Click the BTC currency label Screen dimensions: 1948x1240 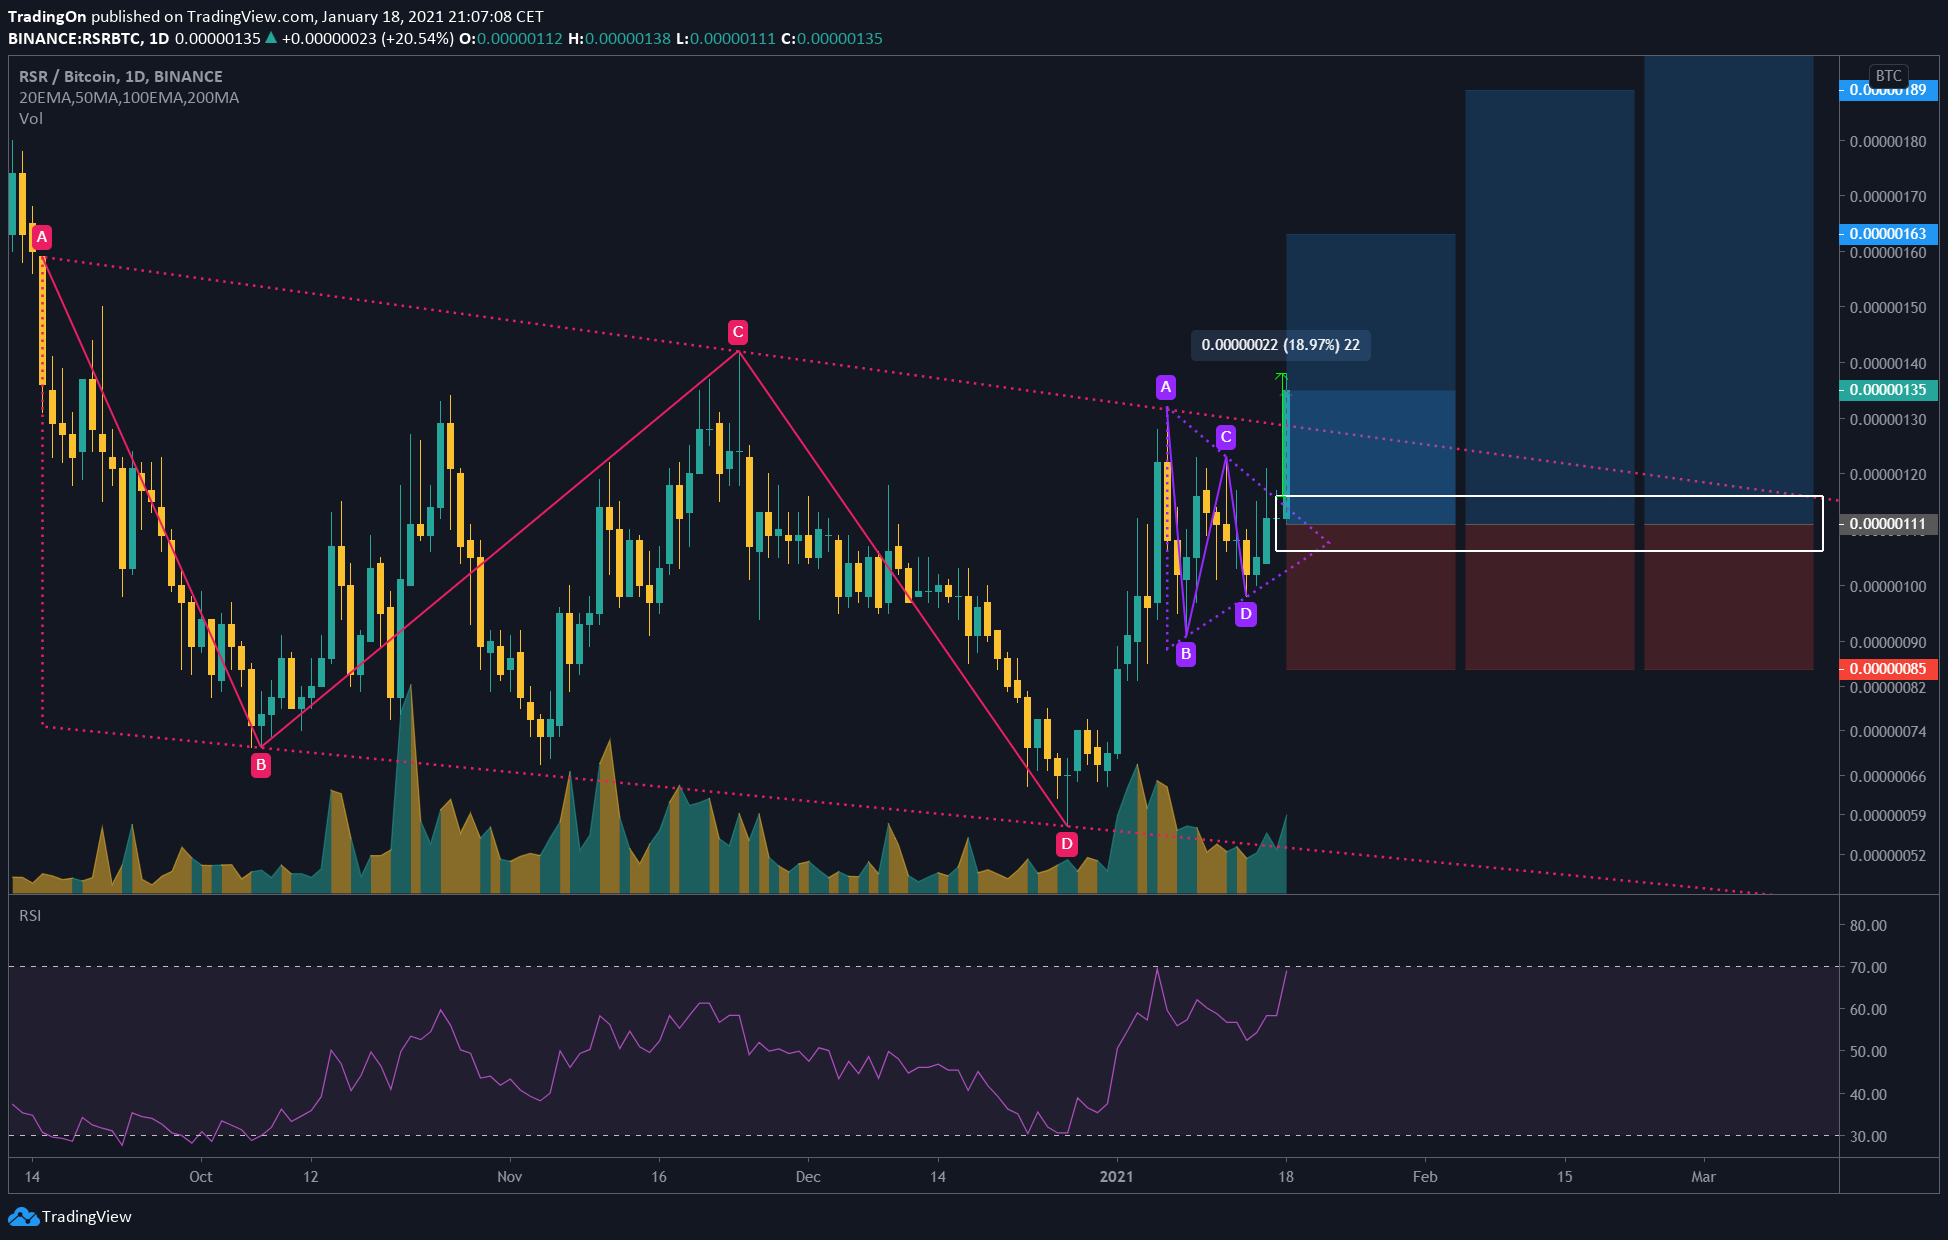click(x=1888, y=76)
